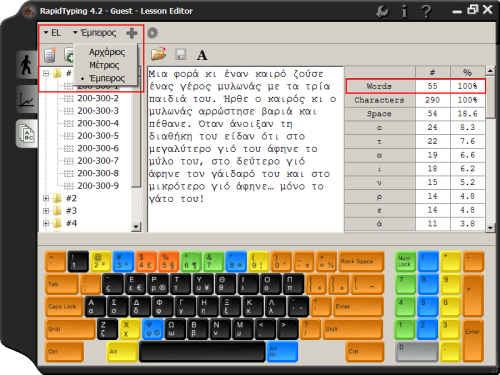
Task: Expand the #3 folder
Action: point(46,211)
